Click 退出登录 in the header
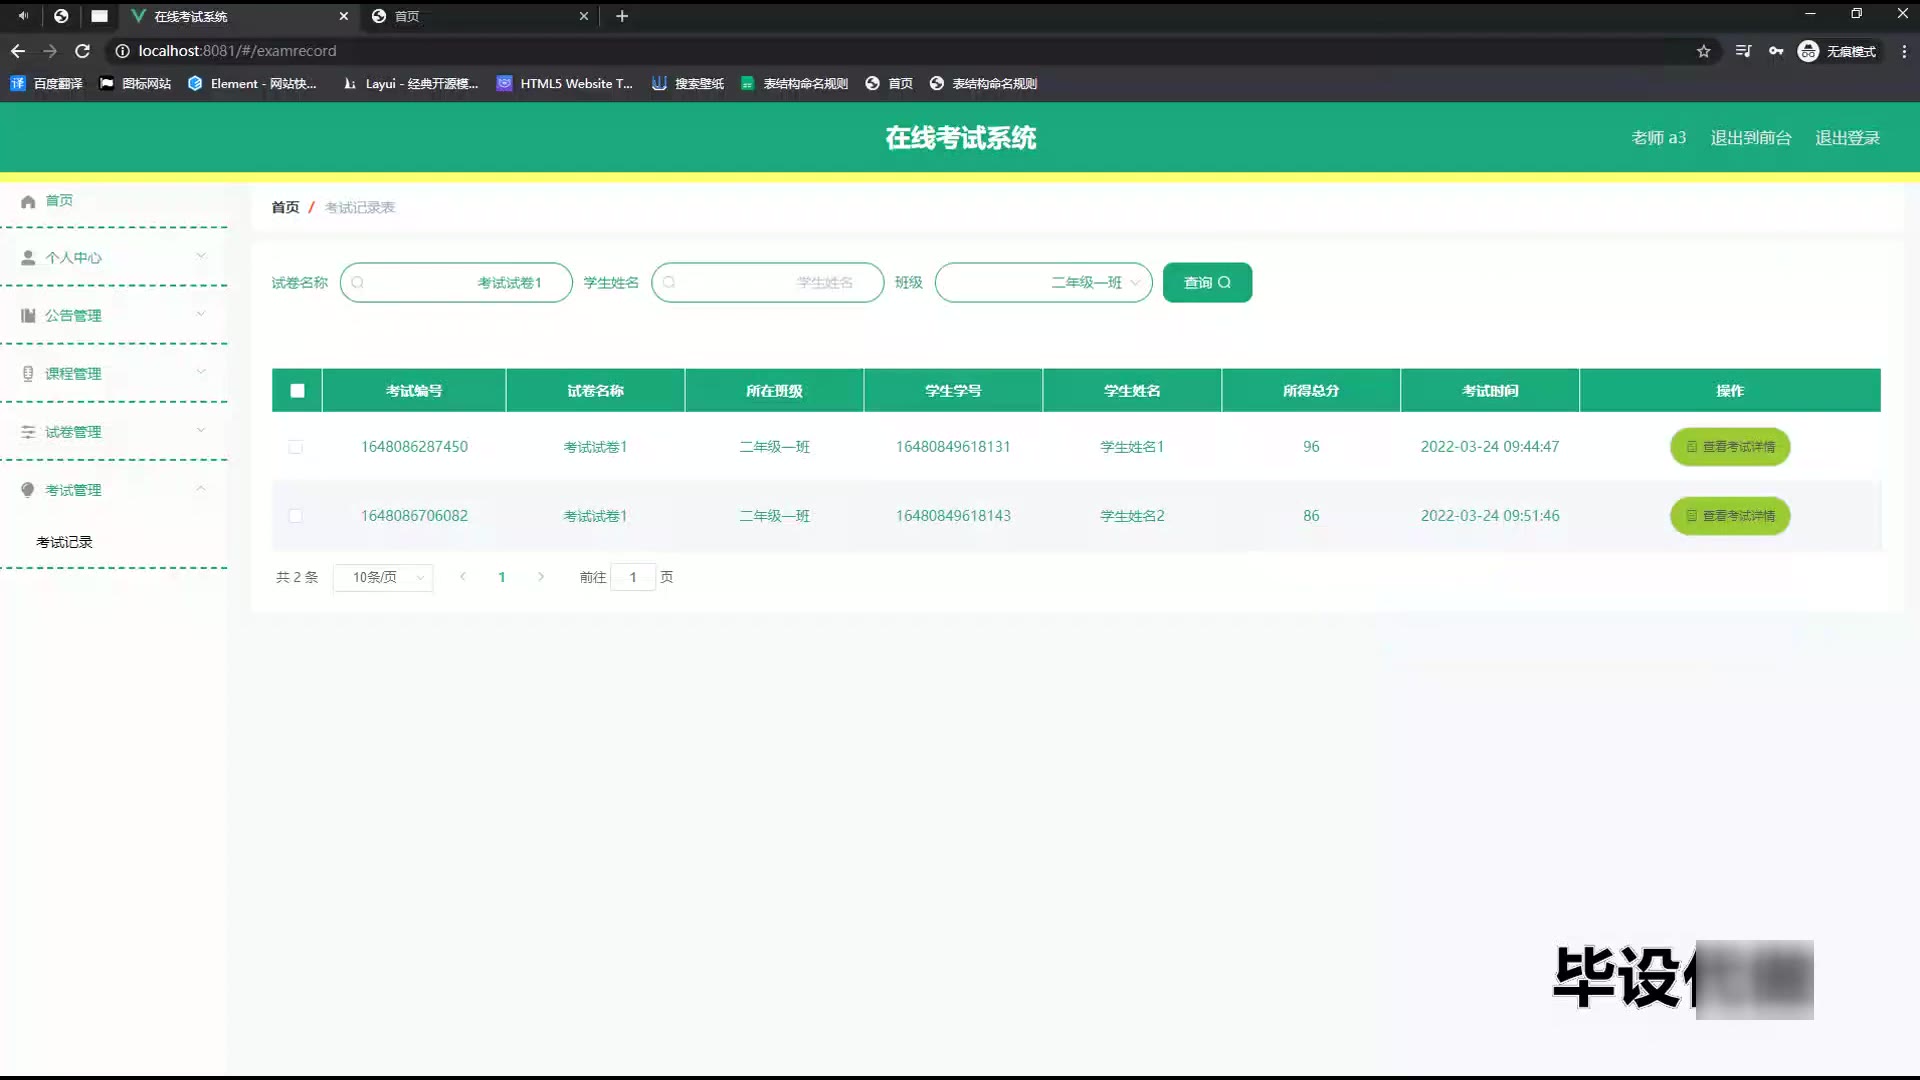The height and width of the screenshot is (1080, 1920). 1847,138
